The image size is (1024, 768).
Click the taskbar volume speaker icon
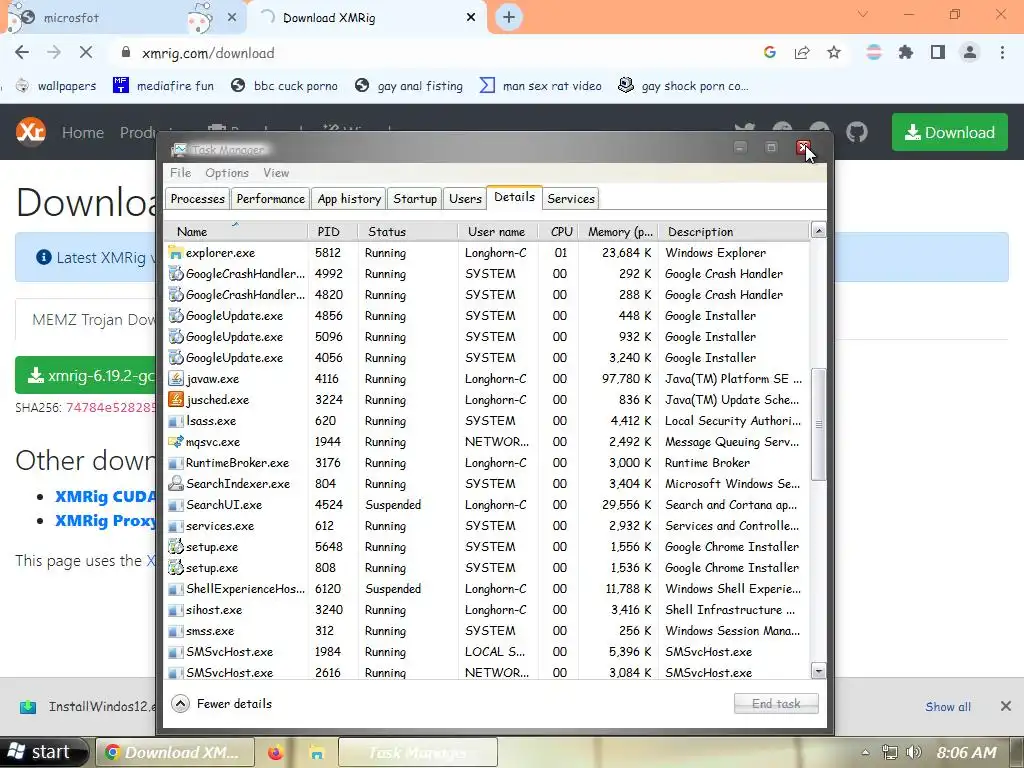point(914,752)
